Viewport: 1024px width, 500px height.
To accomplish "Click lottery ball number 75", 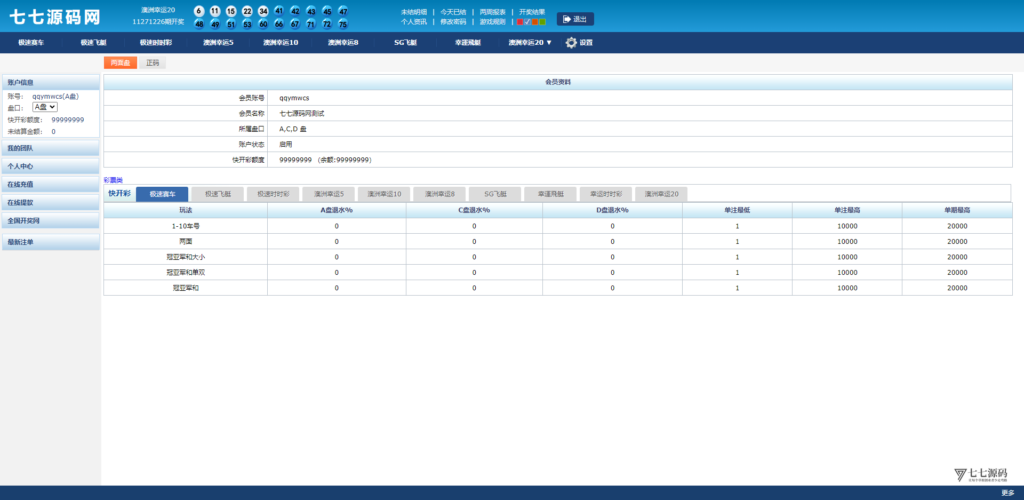I will tap(343, 23).
